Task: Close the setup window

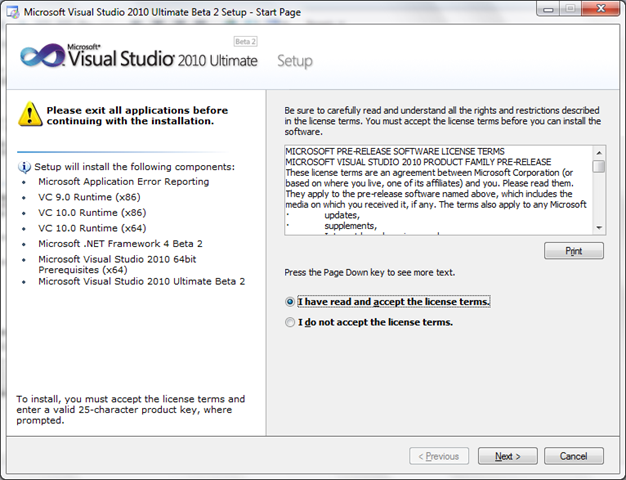Action: 601,9
